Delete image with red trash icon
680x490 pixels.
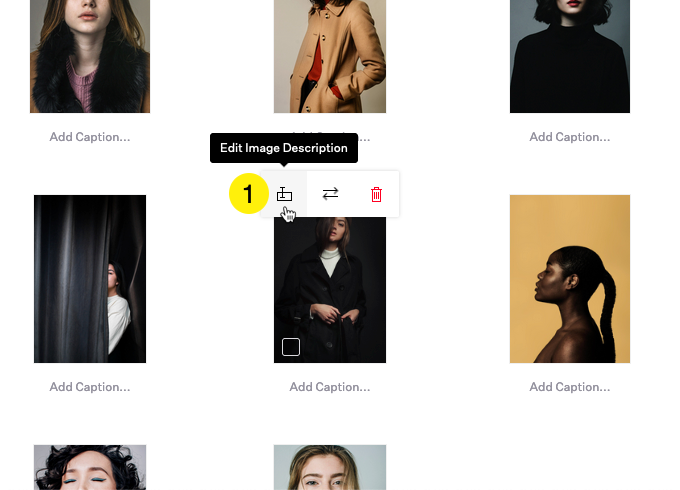376,194
